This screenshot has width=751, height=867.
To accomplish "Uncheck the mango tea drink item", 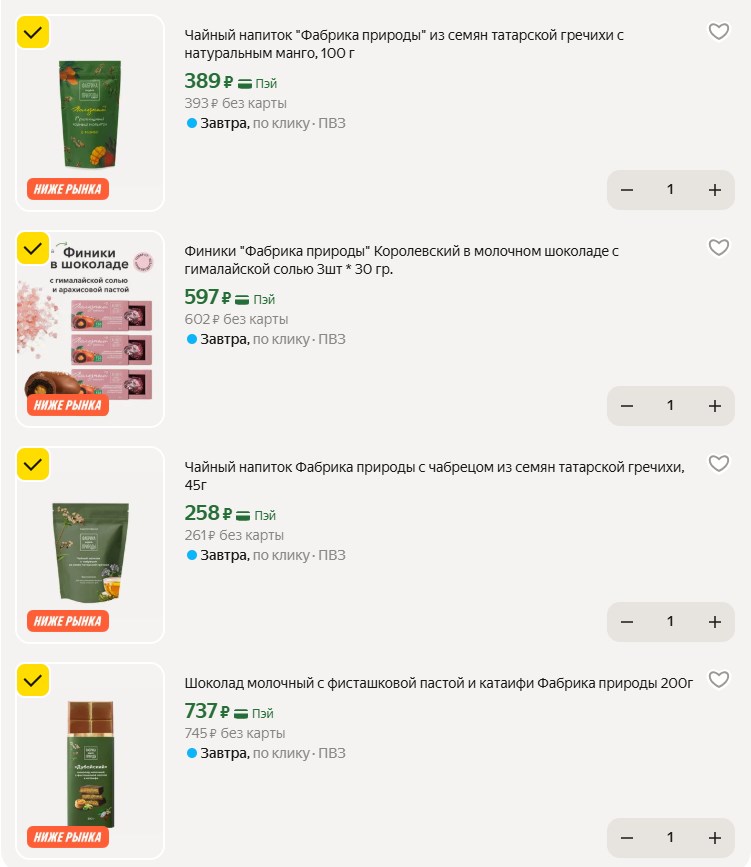I will pos(33,33).
